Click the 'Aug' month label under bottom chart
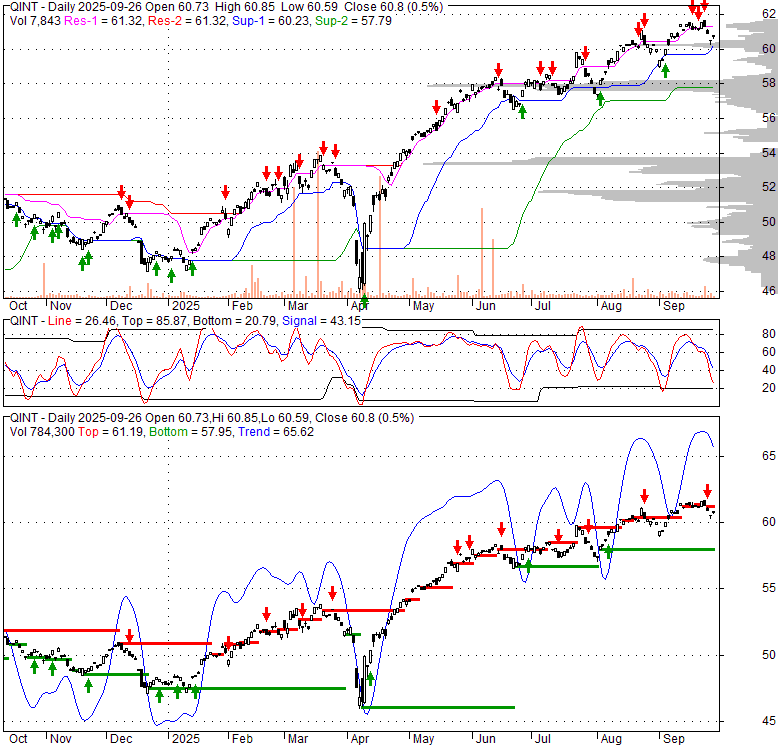The width and height of the screenshot is (780, 745). (611, 739)
